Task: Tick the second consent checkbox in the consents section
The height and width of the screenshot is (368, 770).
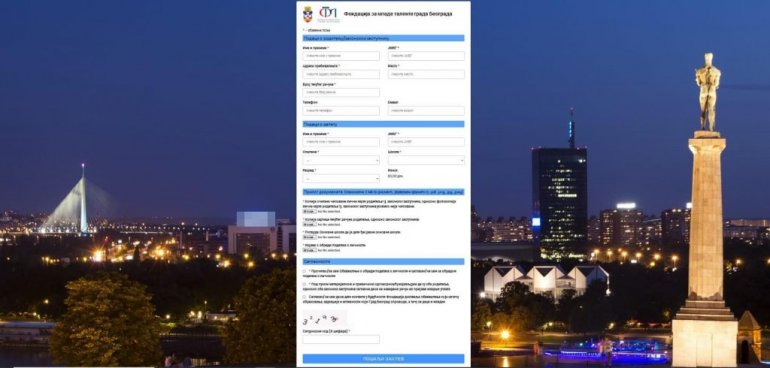Action: (x=305, y=284)
